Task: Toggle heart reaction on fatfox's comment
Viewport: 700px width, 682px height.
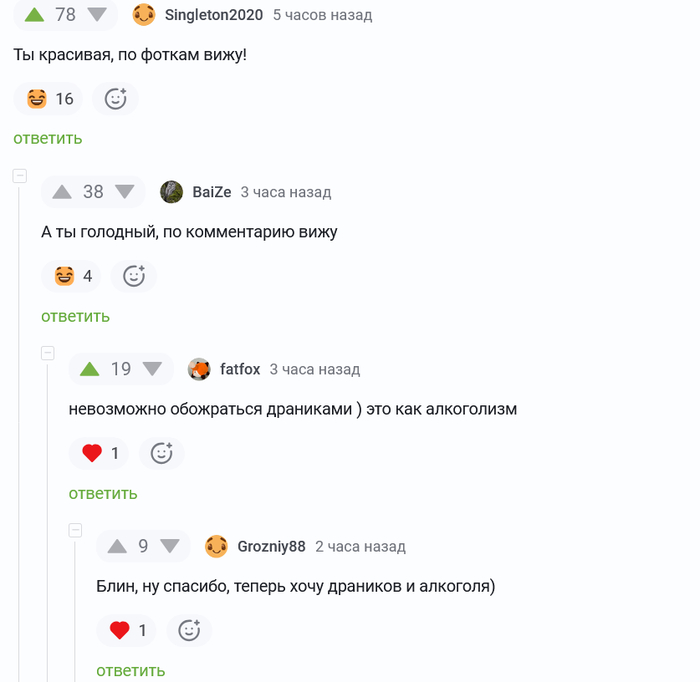Action: 99,453
